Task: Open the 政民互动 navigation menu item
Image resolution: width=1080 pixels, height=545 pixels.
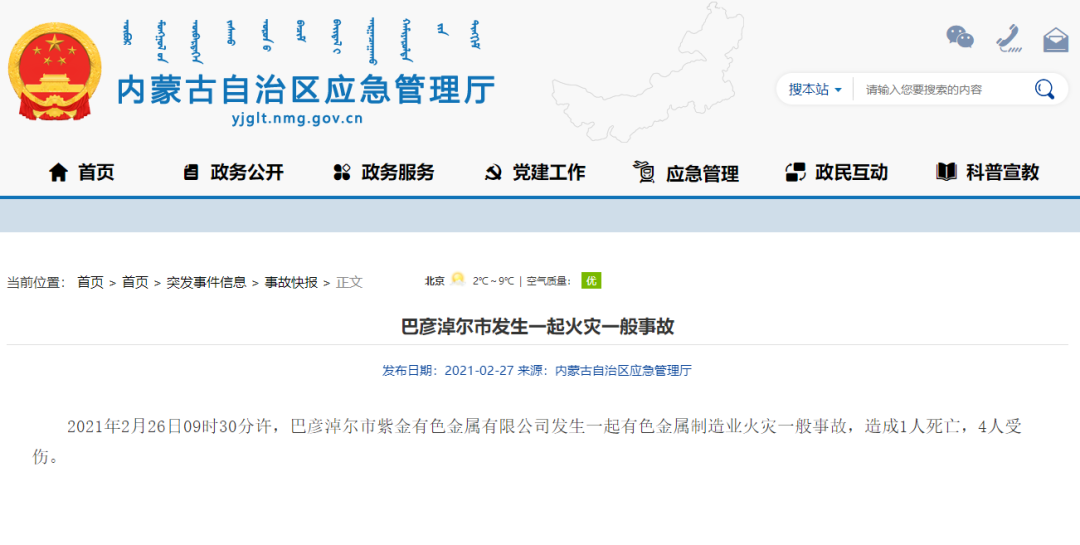Action: [x=851, y=172]
